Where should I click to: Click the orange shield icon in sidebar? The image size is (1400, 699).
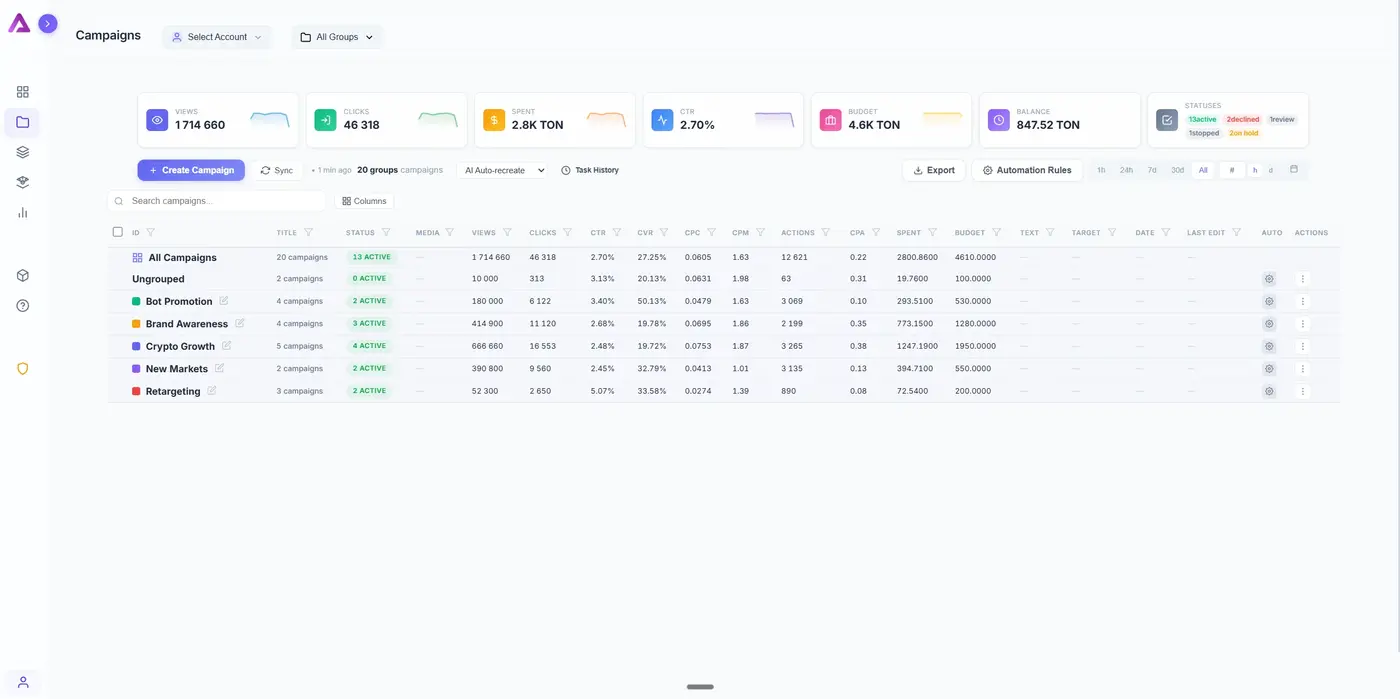pos(22,368)
